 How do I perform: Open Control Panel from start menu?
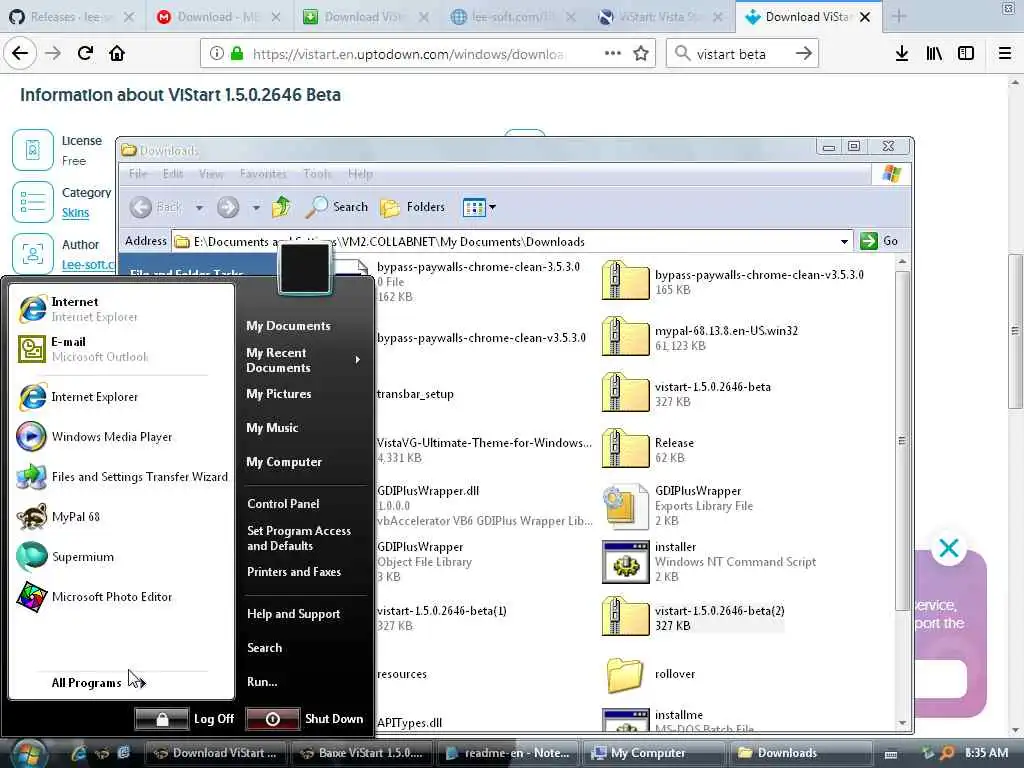283,504
